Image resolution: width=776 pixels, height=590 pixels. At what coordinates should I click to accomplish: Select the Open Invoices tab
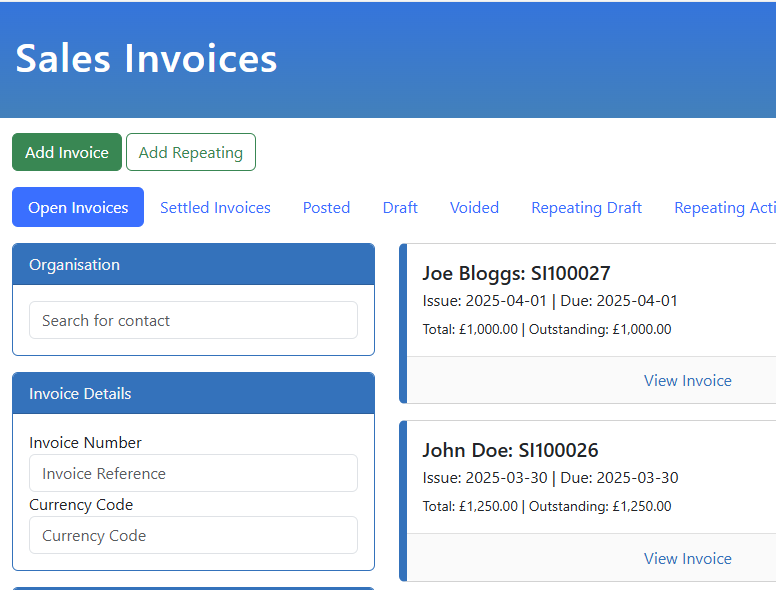78,207
